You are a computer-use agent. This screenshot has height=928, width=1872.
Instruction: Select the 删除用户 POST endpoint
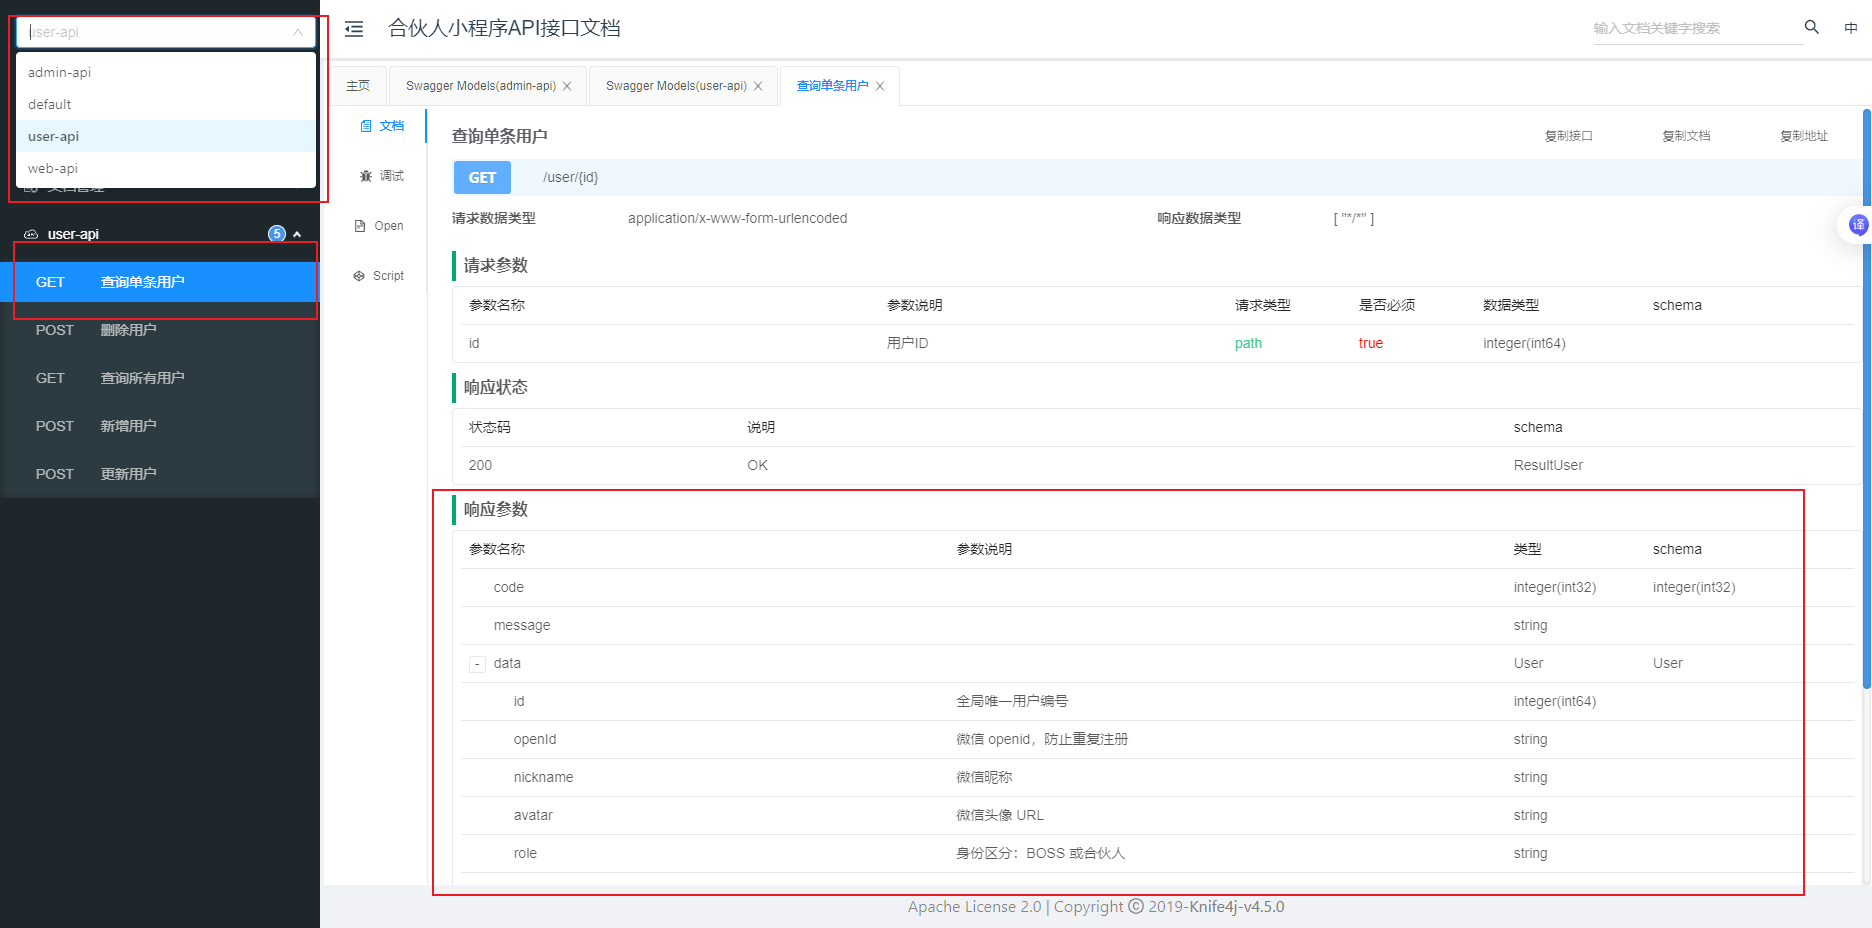pyautogui.click(x=129, y=329)
